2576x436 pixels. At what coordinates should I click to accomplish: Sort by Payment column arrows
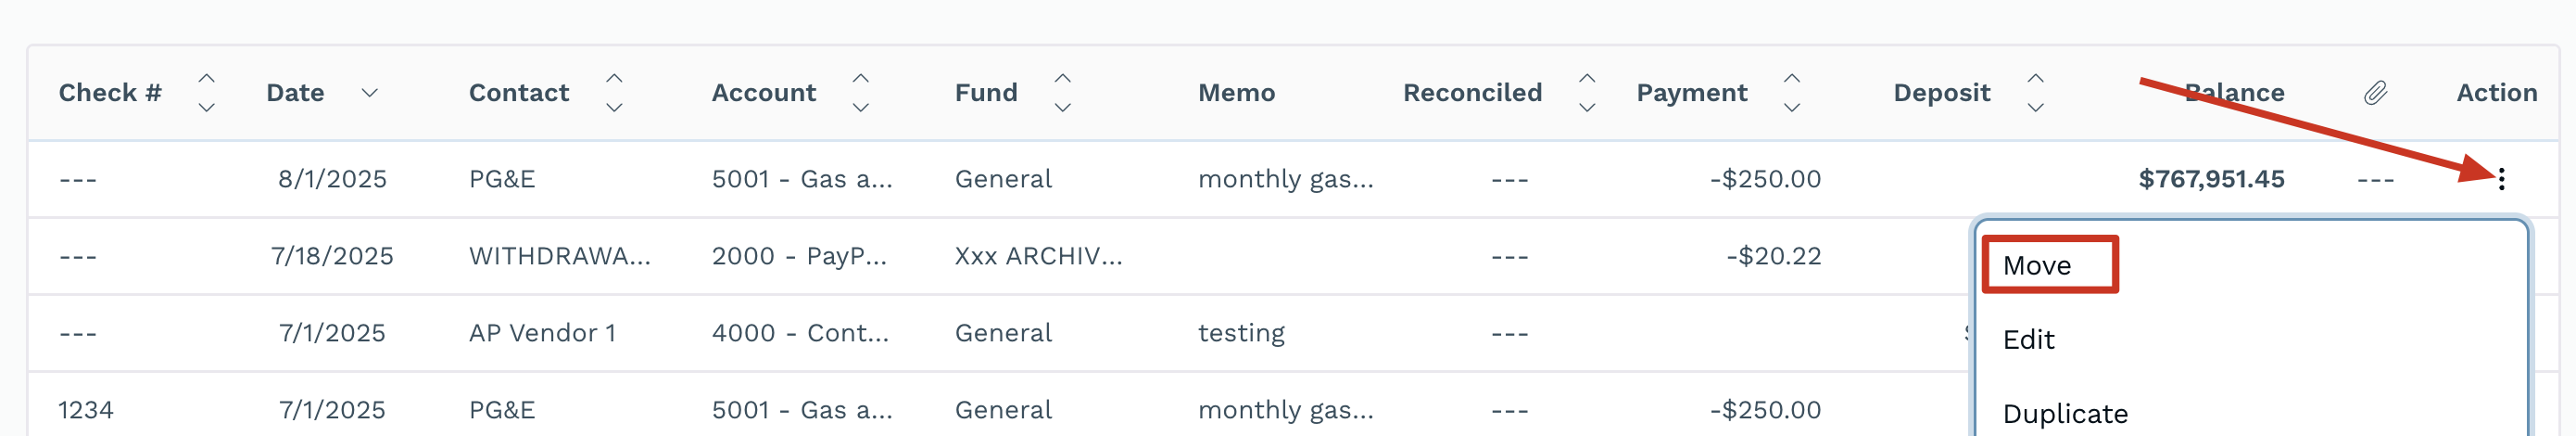point(1791,93)
